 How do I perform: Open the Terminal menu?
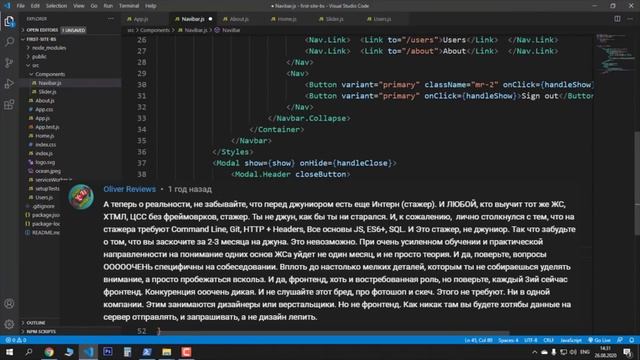[x=129, y=6]
